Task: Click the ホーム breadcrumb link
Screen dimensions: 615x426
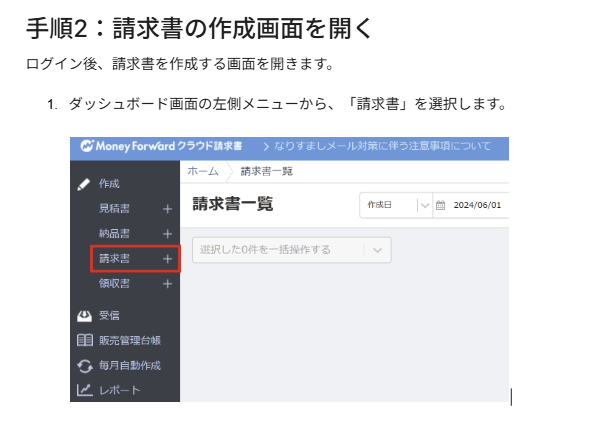Action: coord(203,171)
